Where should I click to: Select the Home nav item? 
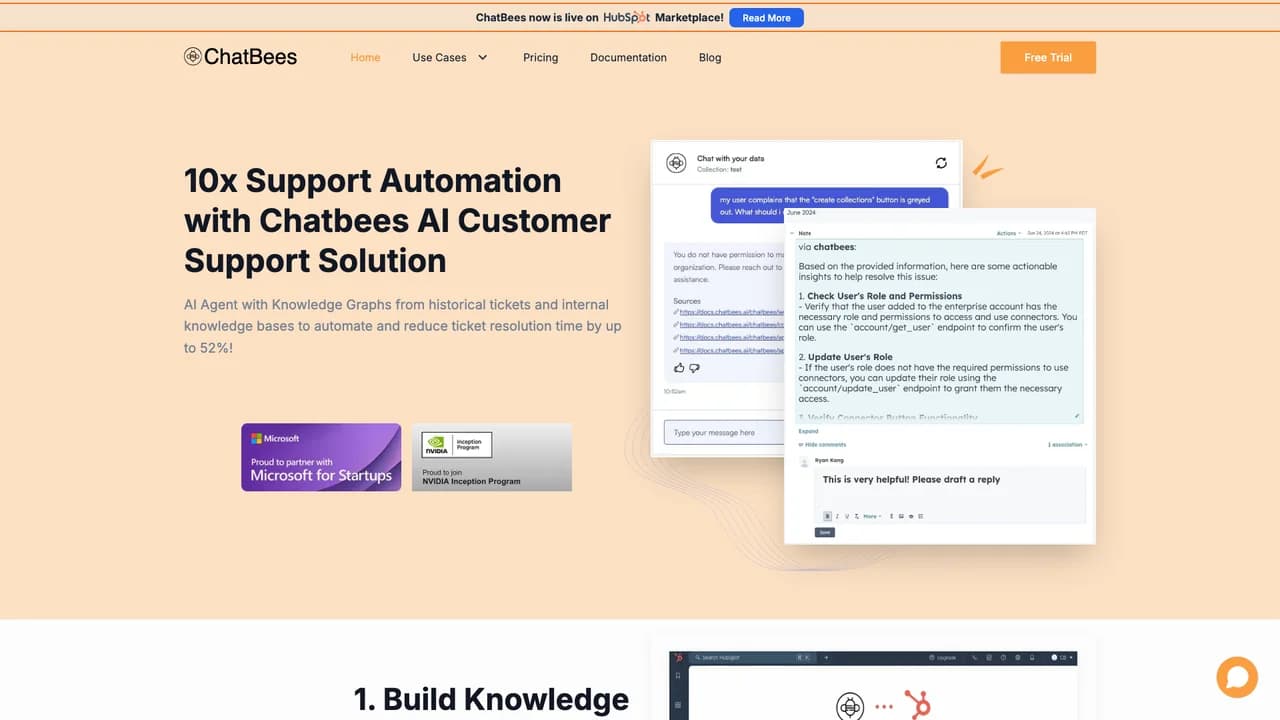coord(365,57)
